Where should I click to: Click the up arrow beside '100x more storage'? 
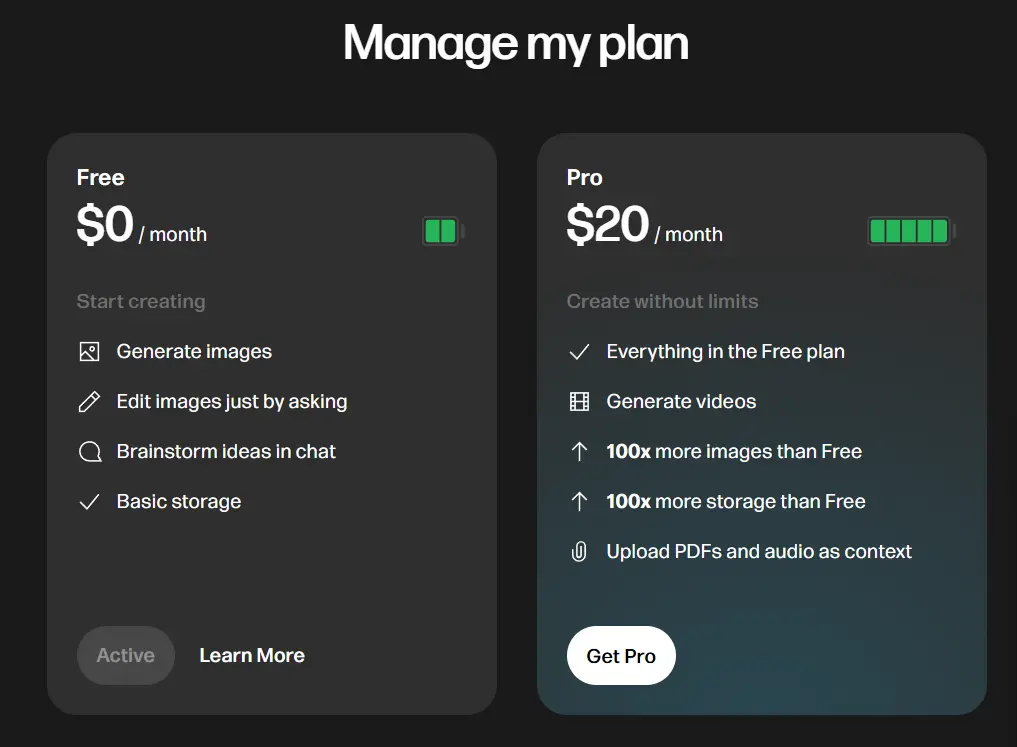(x=579, y=501)
